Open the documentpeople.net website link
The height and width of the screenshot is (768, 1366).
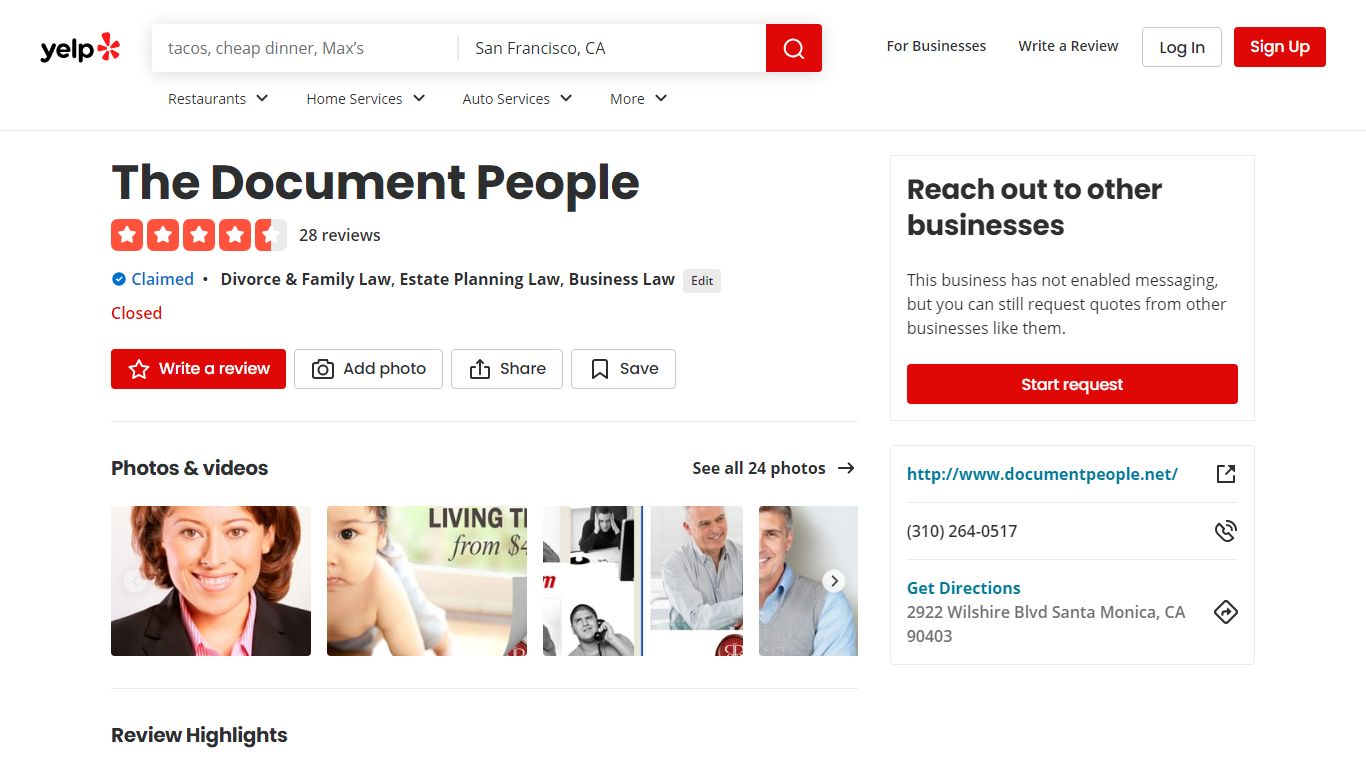(1042, 474)
